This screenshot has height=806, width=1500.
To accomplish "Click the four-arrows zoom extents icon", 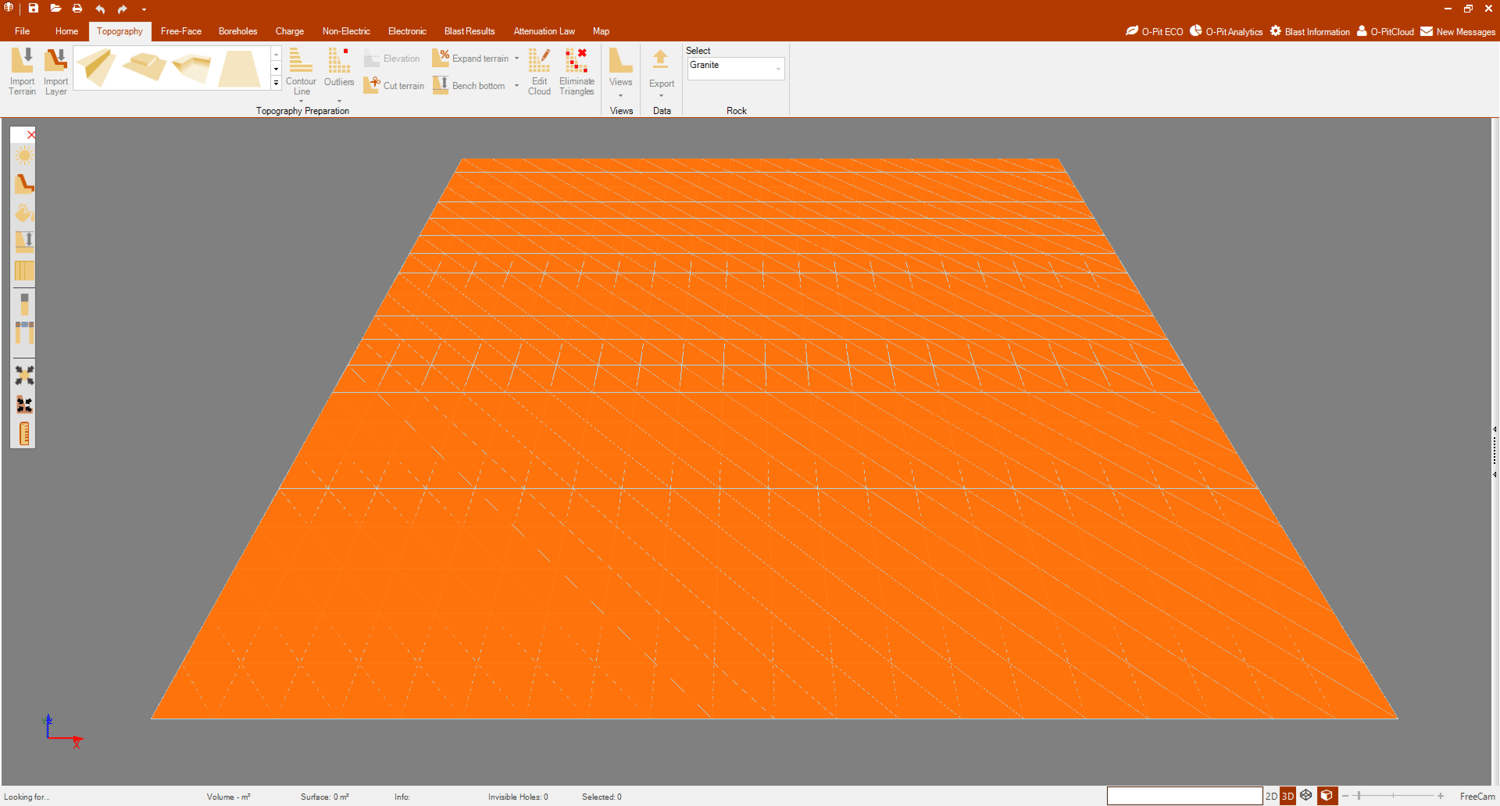I will pyautogui.click(x=24, y=375).
